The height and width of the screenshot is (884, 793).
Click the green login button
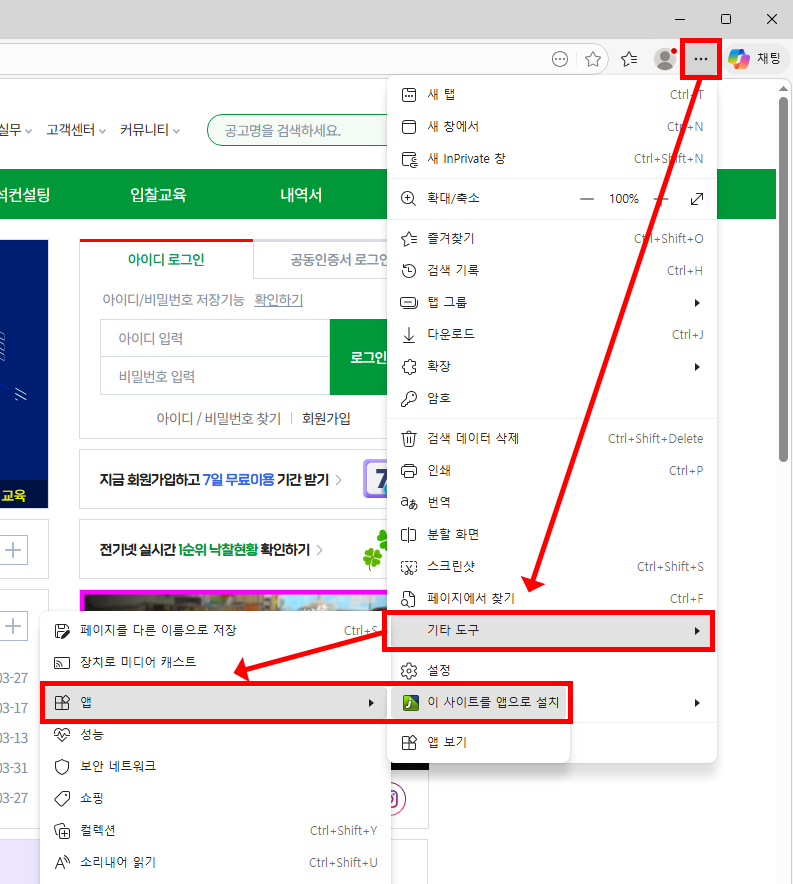coord(360,357)
